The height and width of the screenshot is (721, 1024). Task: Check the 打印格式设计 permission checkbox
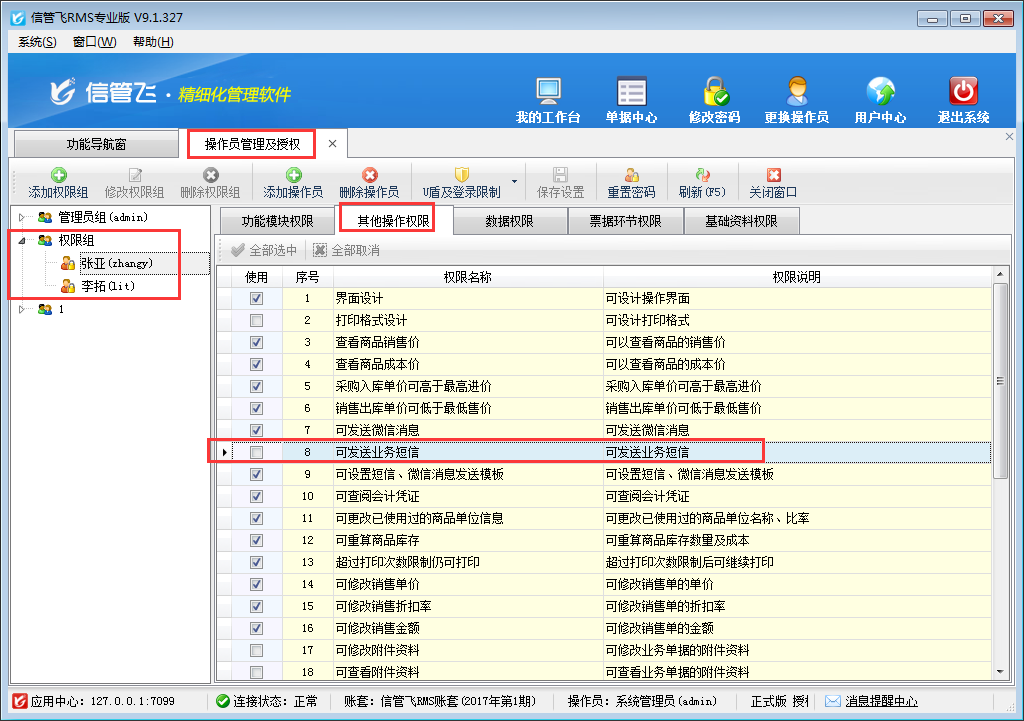click(x=257, y=321)
